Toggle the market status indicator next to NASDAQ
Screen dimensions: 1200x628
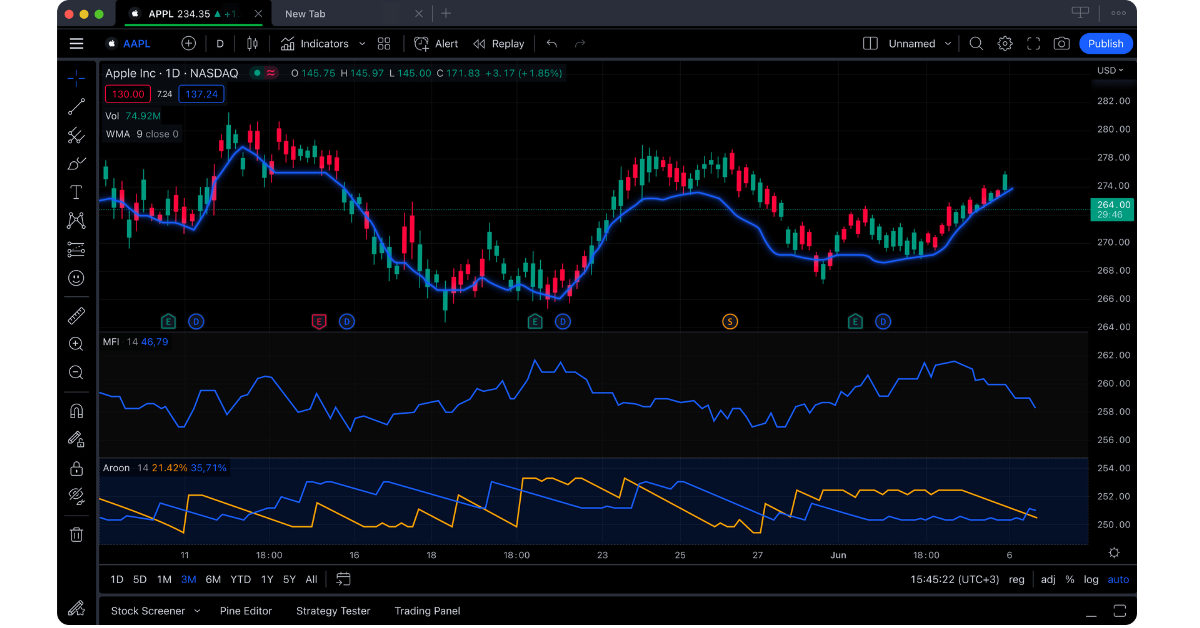click(257, 73)
